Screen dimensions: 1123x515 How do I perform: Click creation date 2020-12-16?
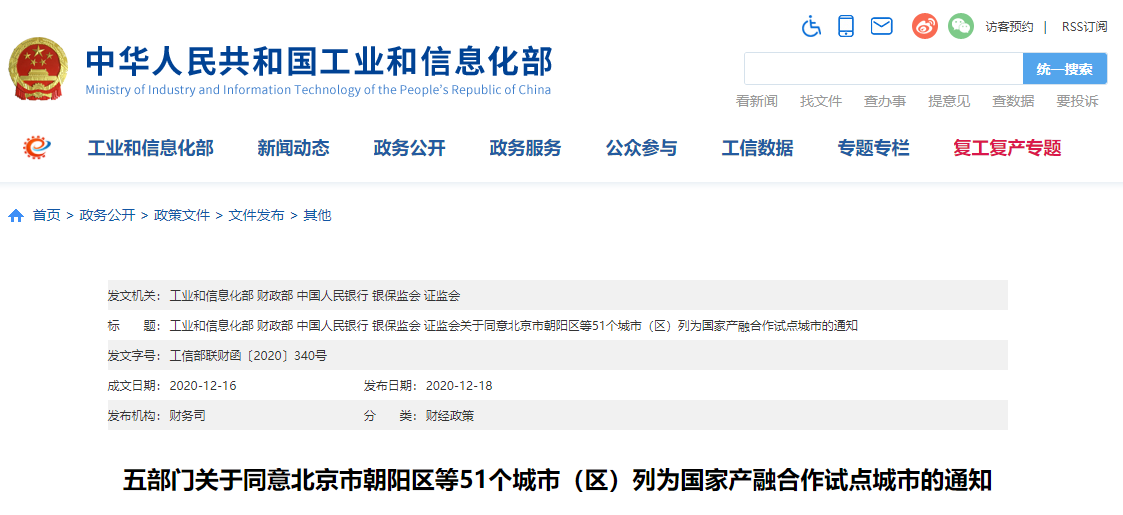tap(203, 385)
